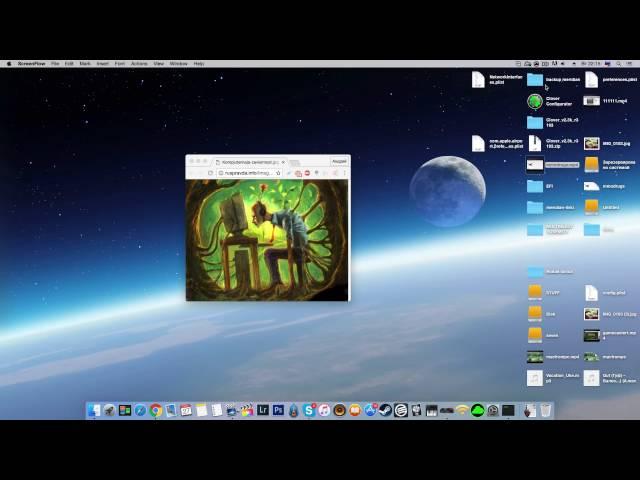Open the ScreenFlow application menu

(31, 64)
